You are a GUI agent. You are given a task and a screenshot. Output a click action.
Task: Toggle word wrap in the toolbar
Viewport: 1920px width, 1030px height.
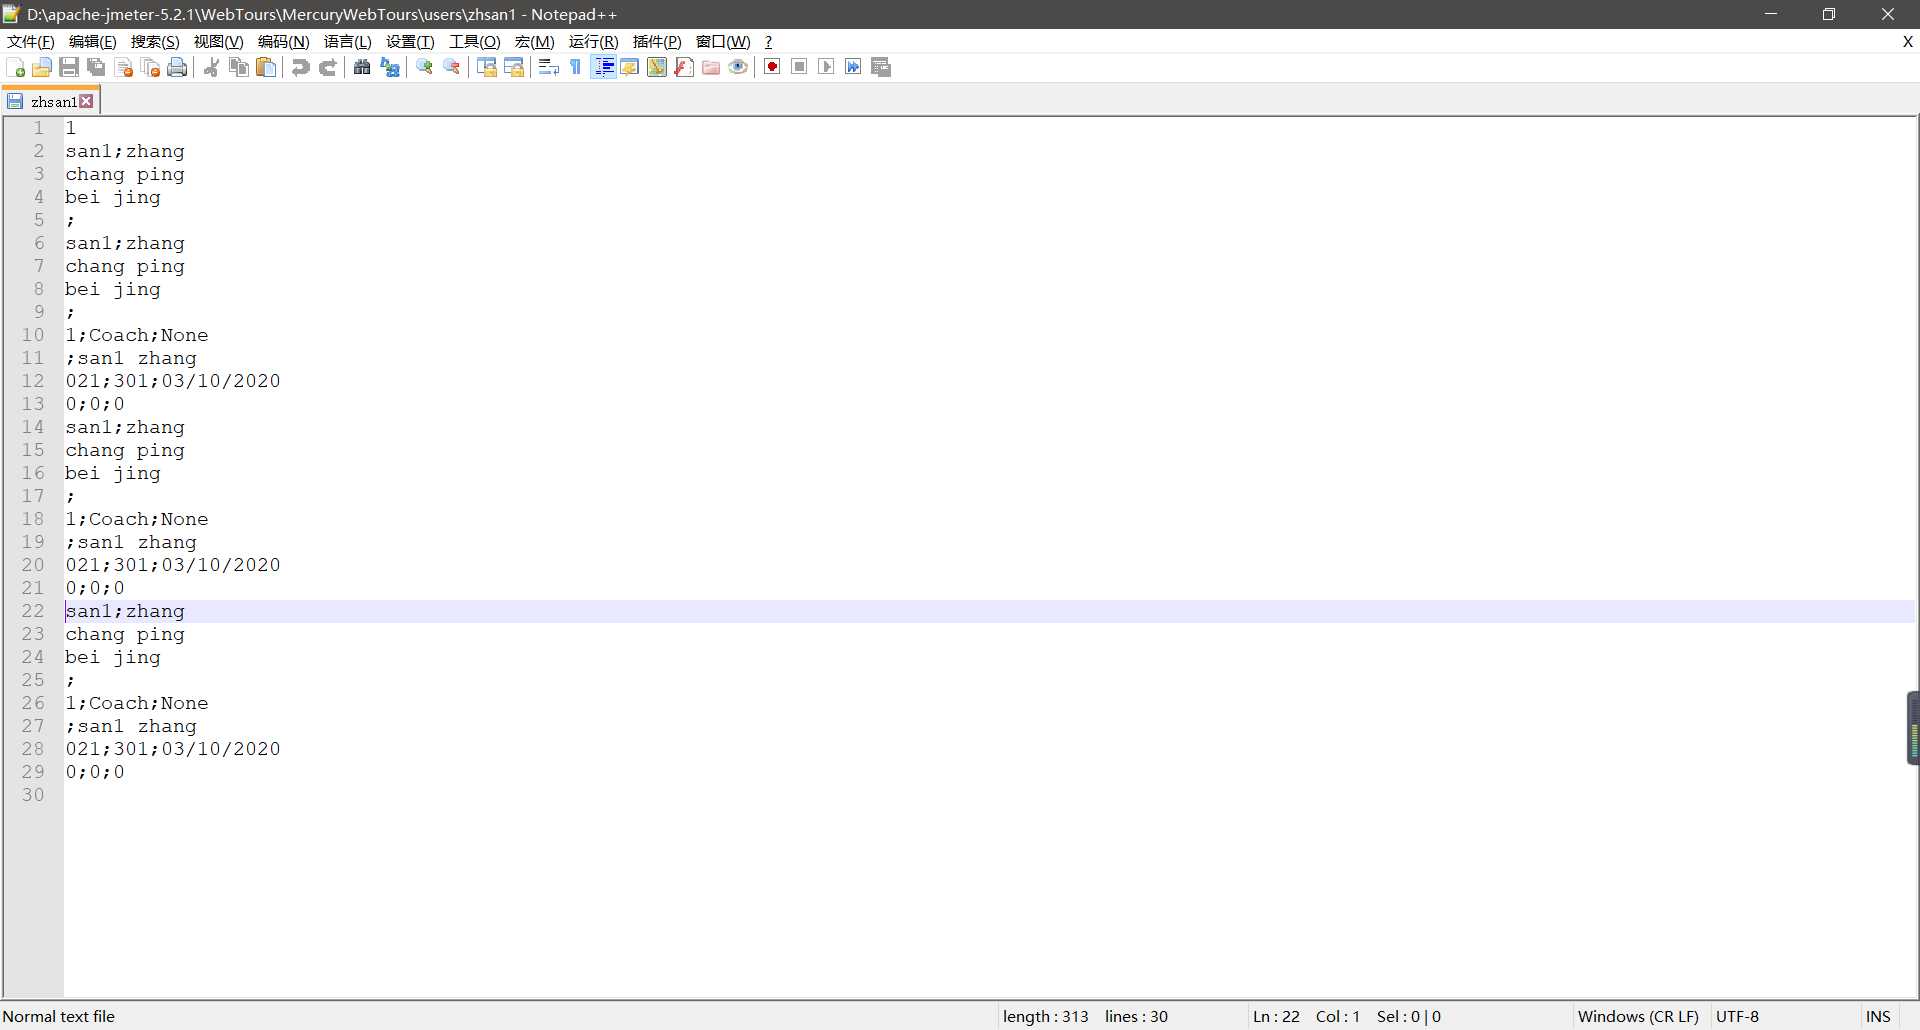coord(548,67)
